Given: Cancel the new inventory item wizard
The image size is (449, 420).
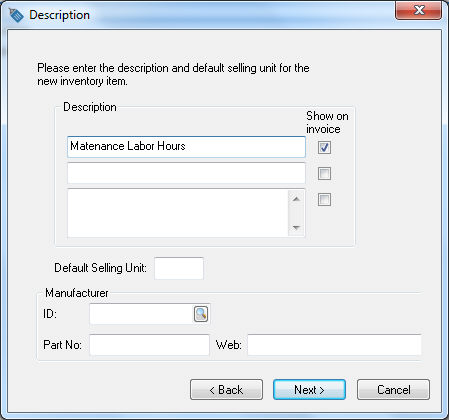Looking at the screenshot, I should pos(393,389).
